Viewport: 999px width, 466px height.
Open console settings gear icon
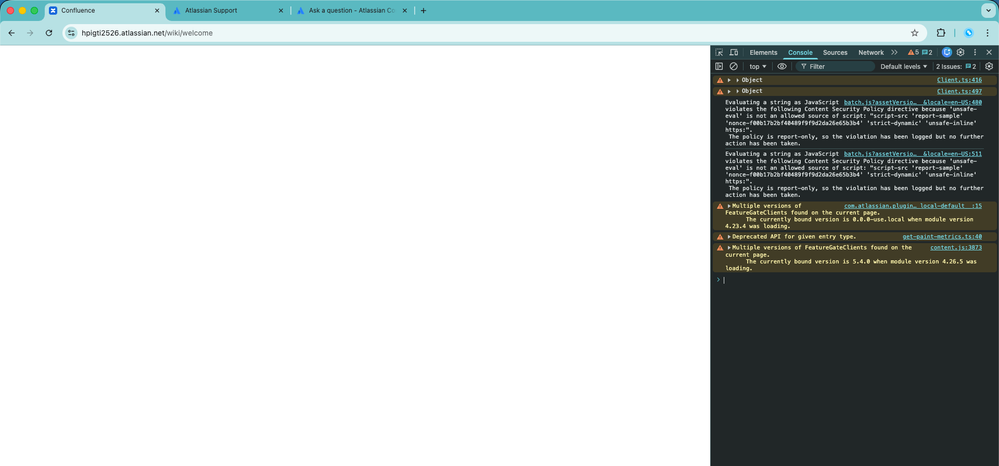coord(989,66)
